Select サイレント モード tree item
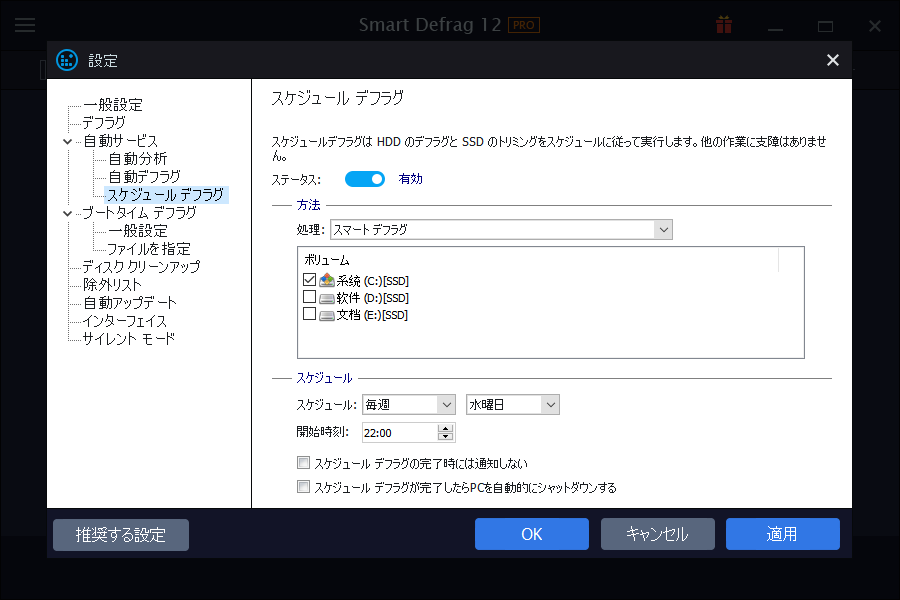Image resolution: width=900 pixels, height=600 pixels. coord(129,339)
